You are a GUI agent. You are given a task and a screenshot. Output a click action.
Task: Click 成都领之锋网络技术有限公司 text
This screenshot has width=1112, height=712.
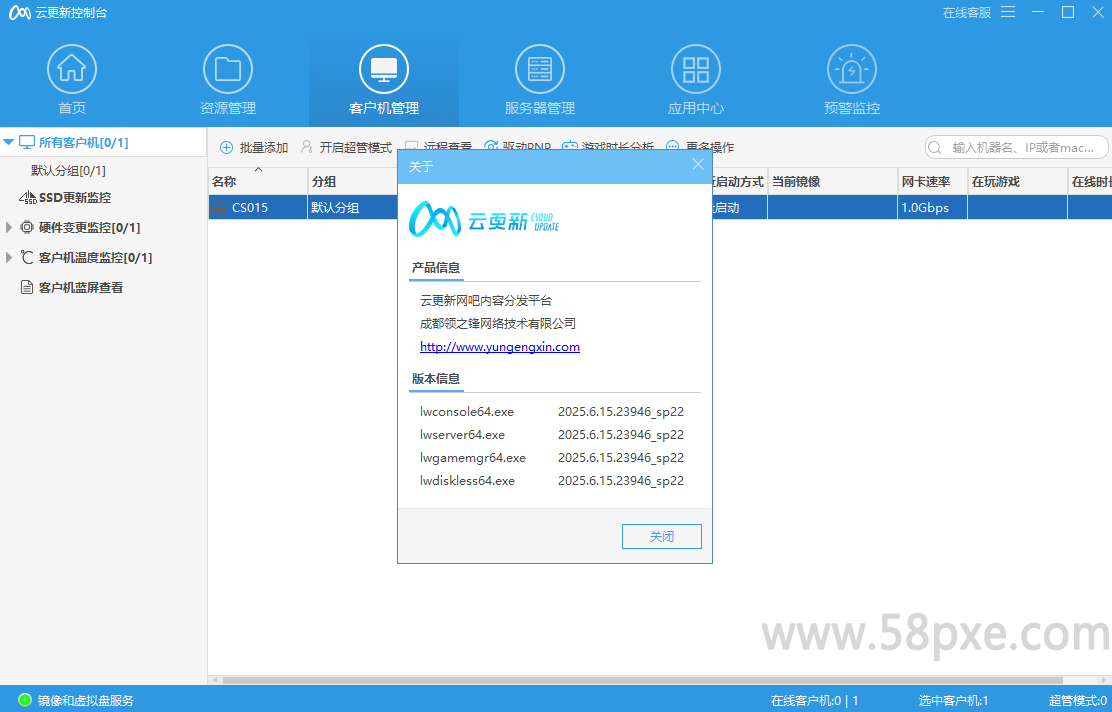498,323
